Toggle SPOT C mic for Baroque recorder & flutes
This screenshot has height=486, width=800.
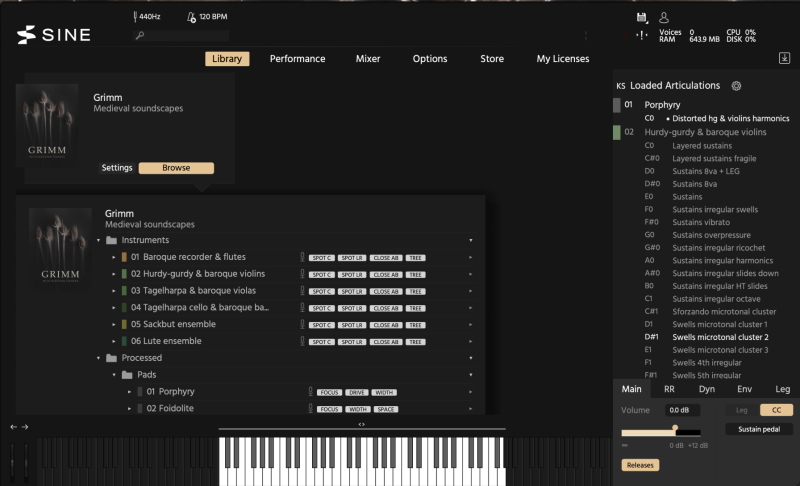pos(321,258)
